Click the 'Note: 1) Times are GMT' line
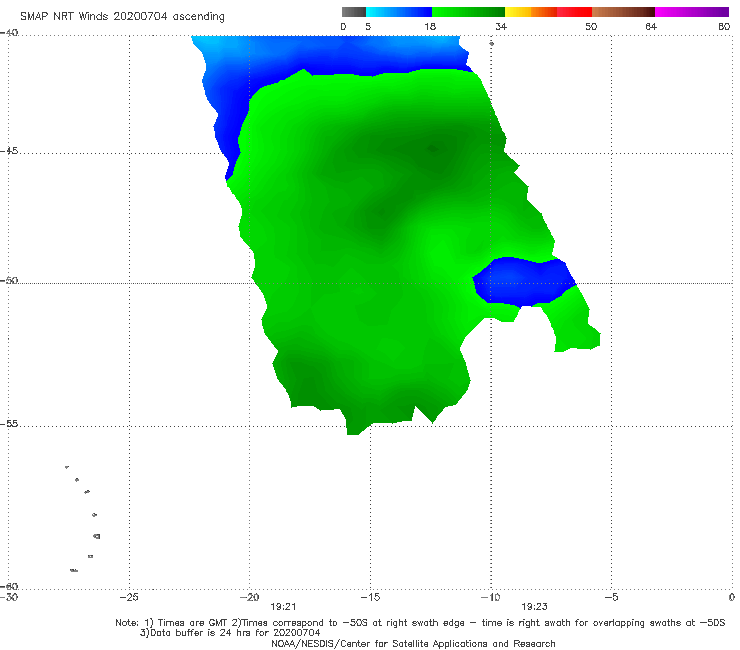The height and width of the screenshot is (650, 740). pyautogui.click(x=420, y=623)
